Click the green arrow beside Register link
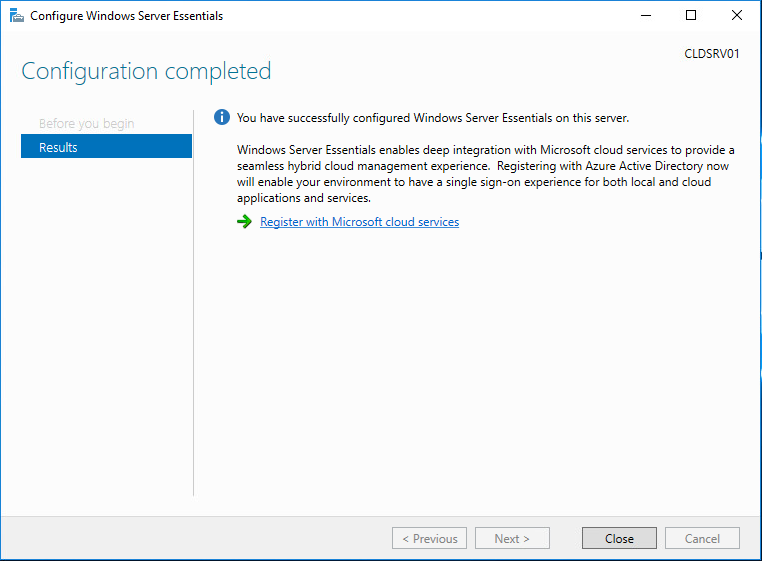Image resolution: width=762 pixels, height=561 pixels. (x=244, y=222)
